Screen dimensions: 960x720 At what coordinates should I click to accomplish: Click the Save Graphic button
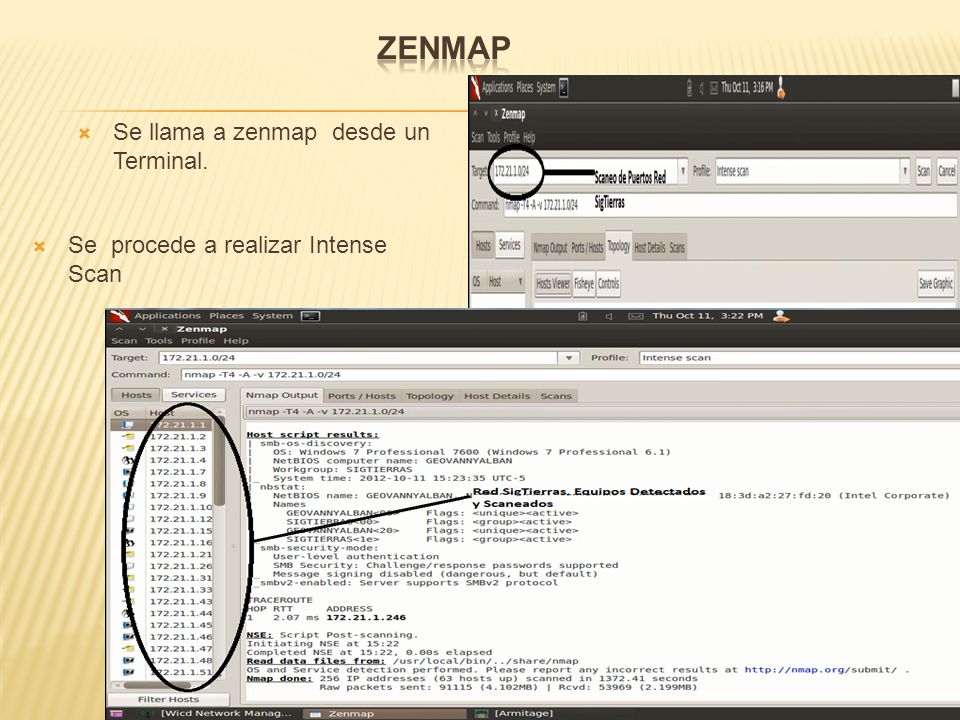936,283
